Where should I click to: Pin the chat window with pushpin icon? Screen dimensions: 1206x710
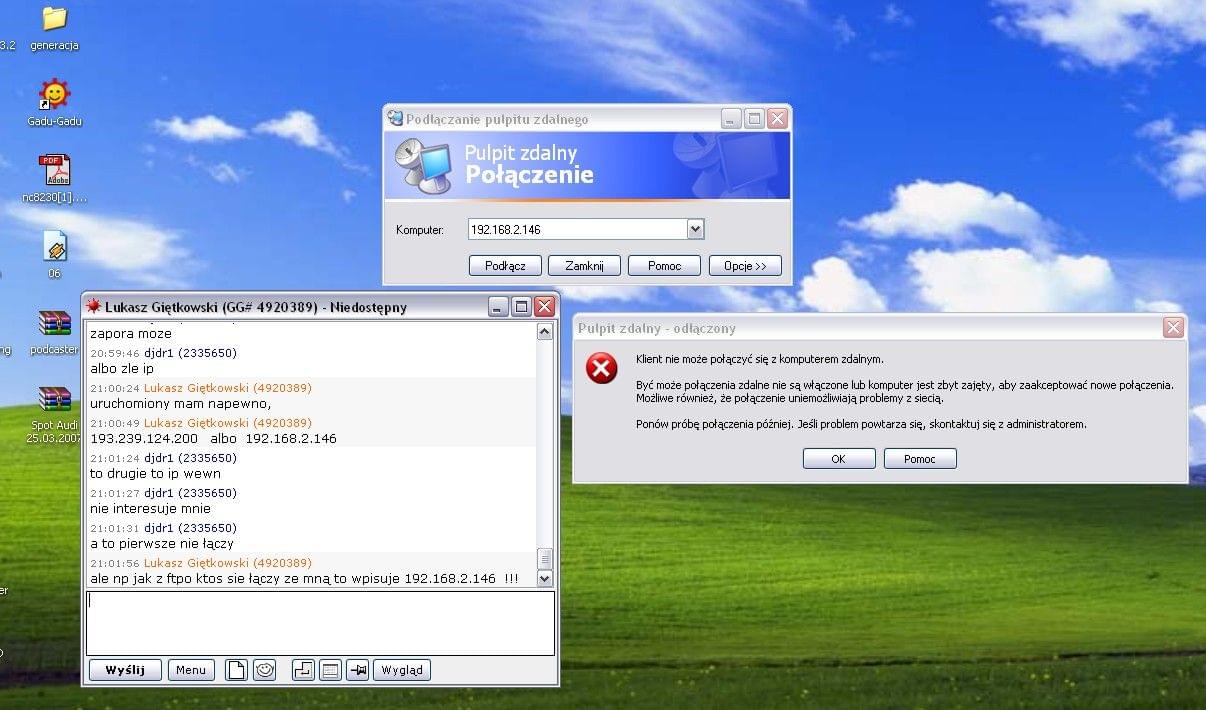coord(357,670)
